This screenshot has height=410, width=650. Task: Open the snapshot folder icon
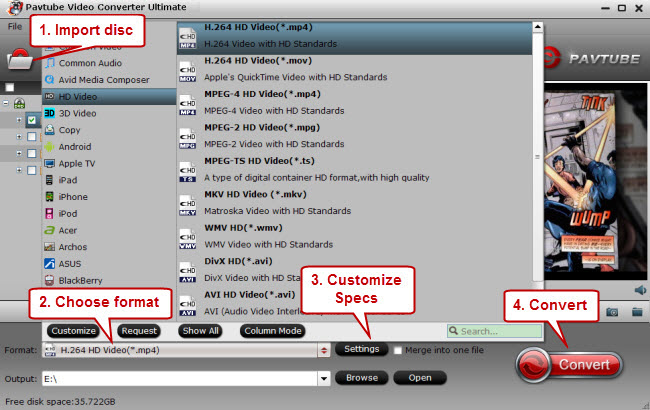tap(637, 312)
